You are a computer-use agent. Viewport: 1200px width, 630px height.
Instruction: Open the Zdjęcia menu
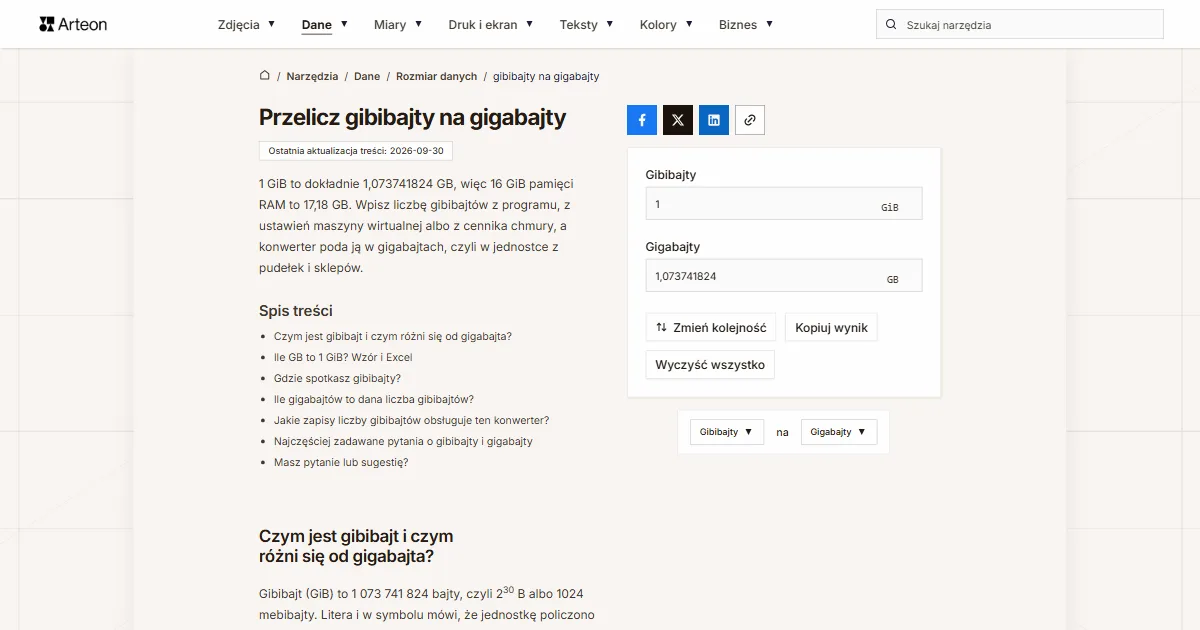tap(246, 25)
